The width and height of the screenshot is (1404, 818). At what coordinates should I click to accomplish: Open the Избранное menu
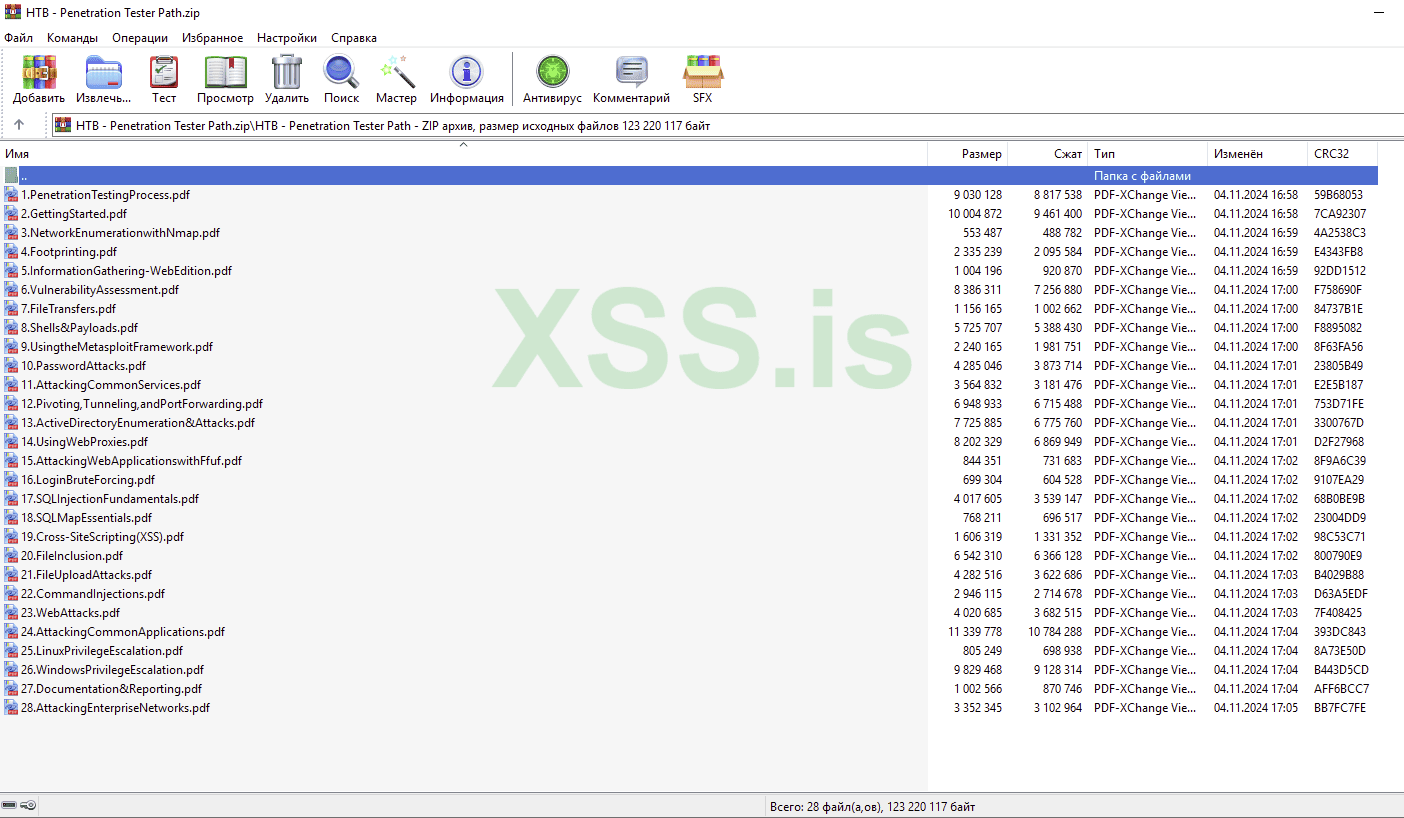click(212, 38)
